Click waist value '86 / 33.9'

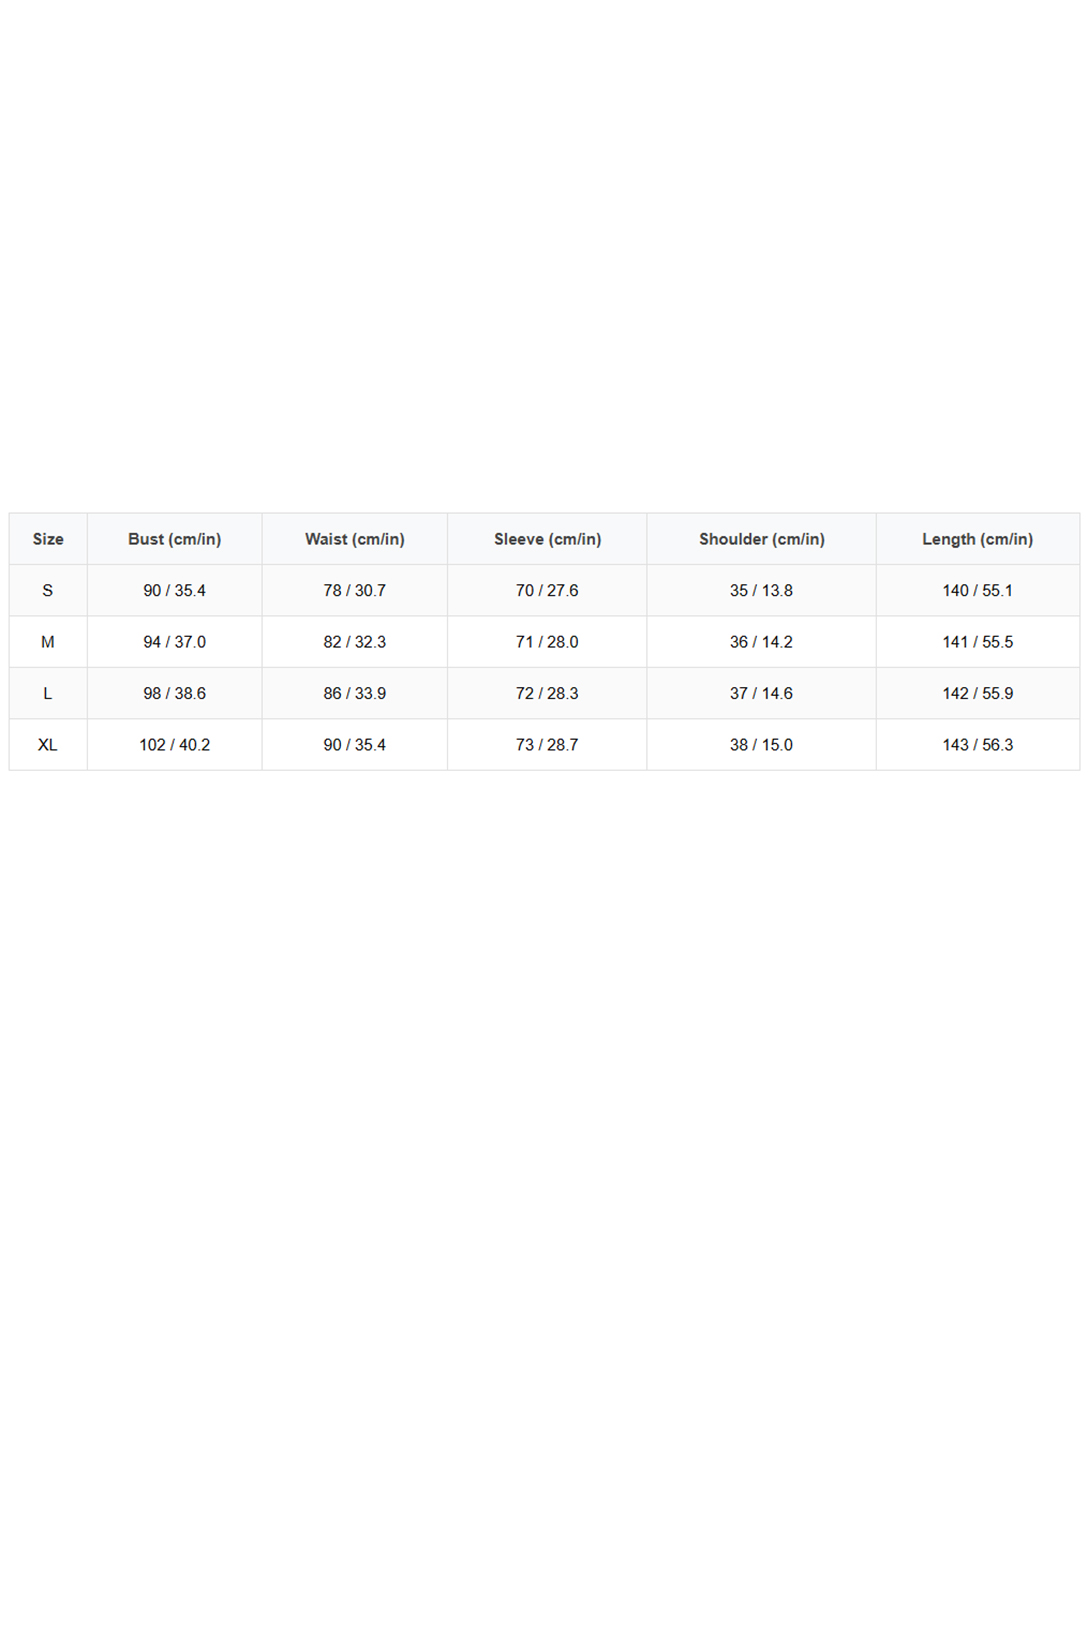click(355, 694)
